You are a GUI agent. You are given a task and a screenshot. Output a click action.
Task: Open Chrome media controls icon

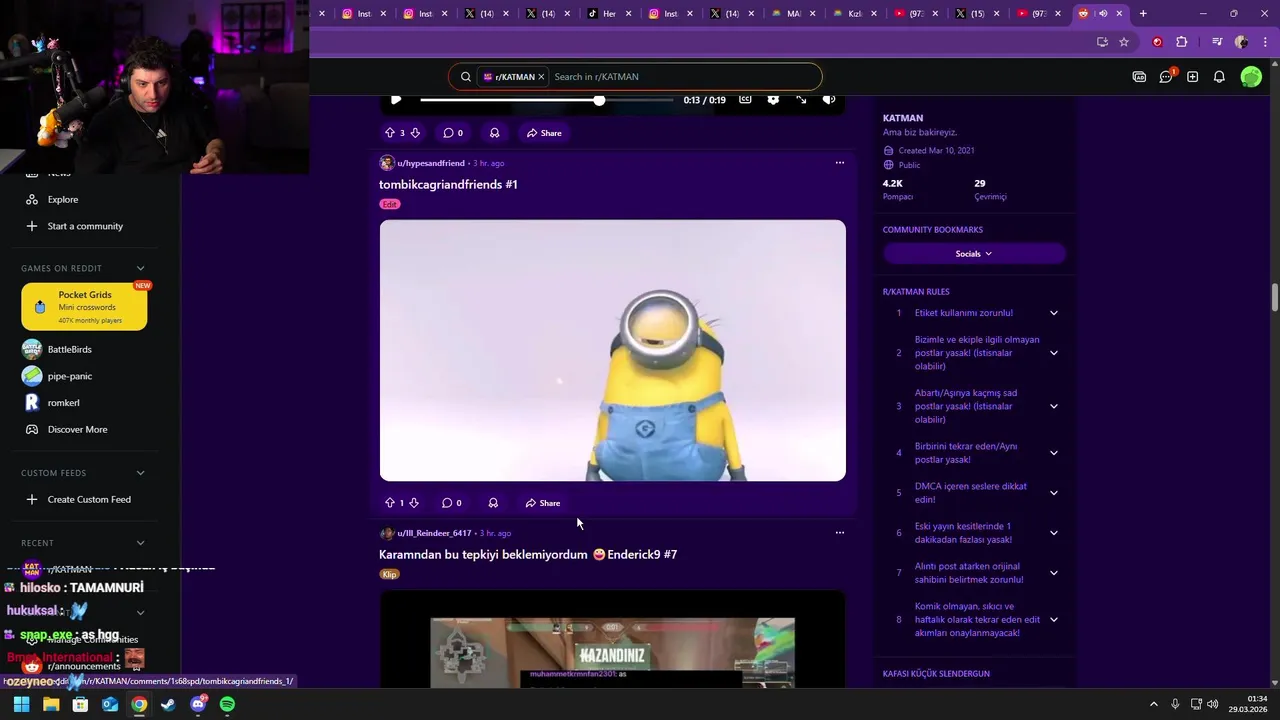pyautogui.click(x=1217, y=42)
